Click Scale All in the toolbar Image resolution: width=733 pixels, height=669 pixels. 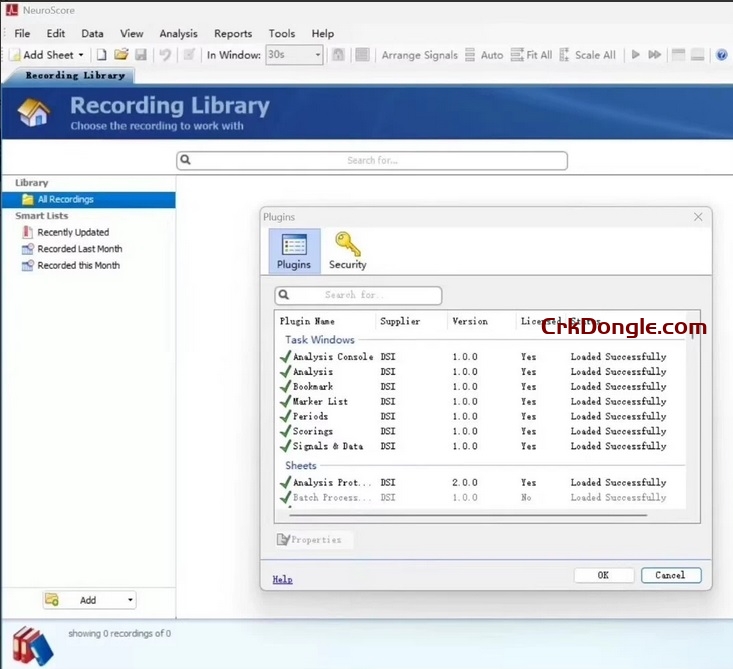(587, 55)
